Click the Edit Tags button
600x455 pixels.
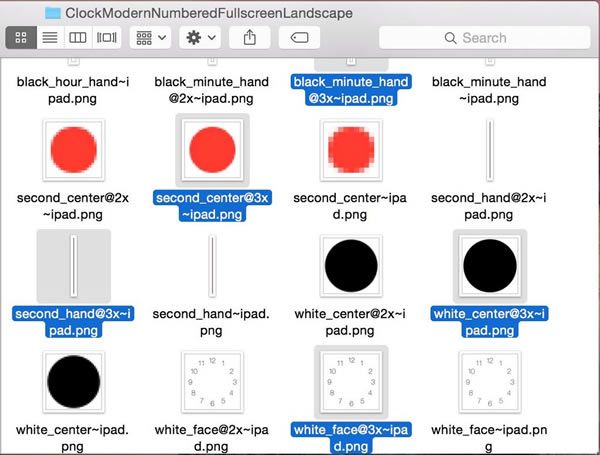pos(298,38)
